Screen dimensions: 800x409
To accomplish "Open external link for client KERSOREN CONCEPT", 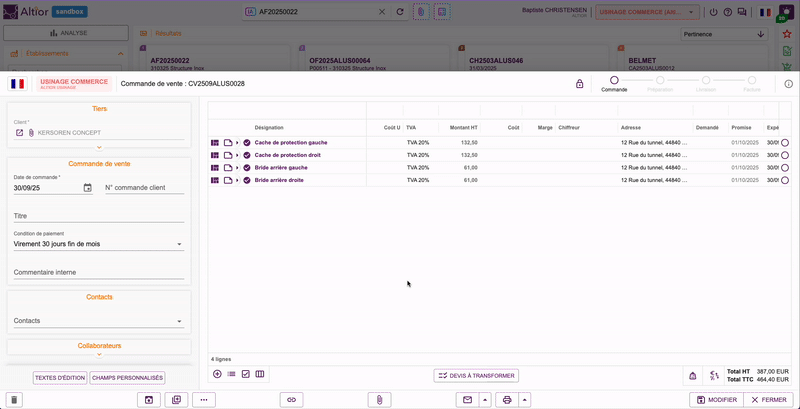I will pos(19,133).
